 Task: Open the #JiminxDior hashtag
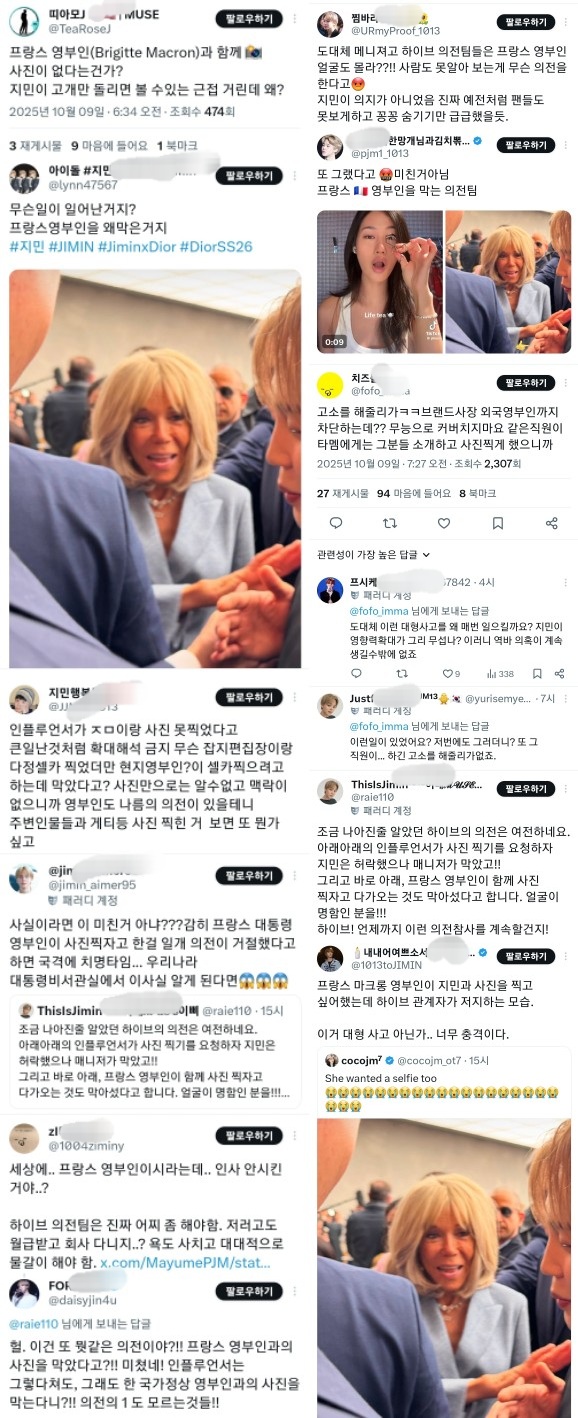coord(138,245)
